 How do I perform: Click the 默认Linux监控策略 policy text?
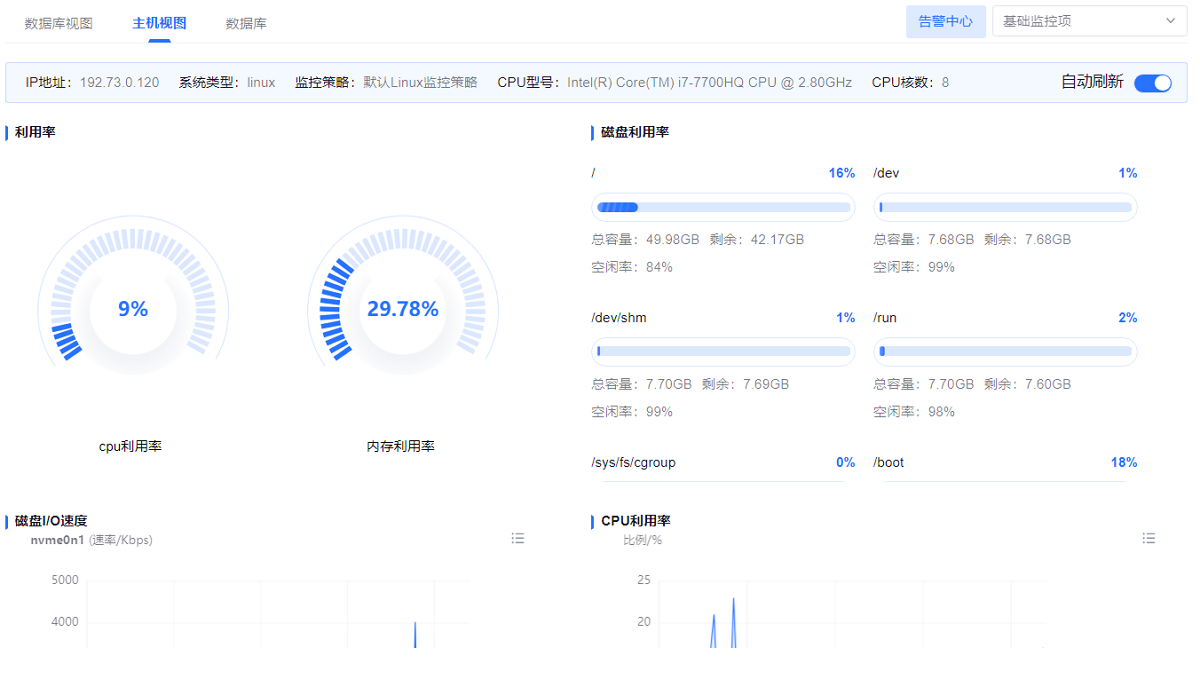point(420,83)
